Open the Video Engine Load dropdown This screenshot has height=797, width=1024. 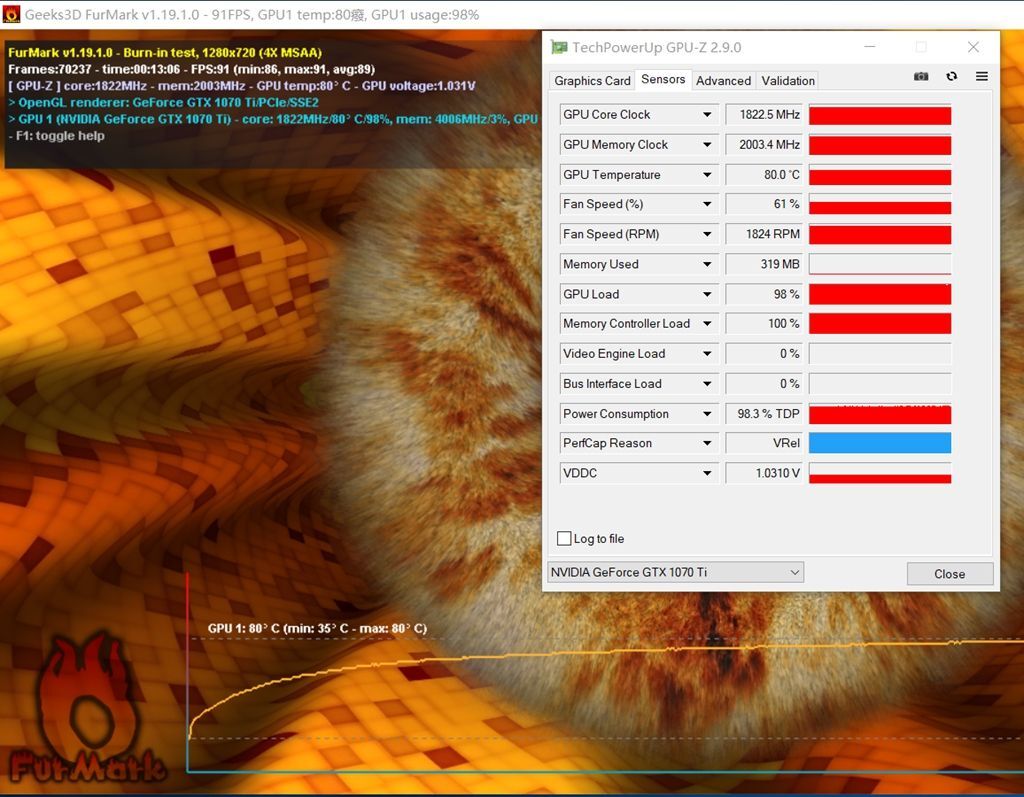tap(707, 353)
